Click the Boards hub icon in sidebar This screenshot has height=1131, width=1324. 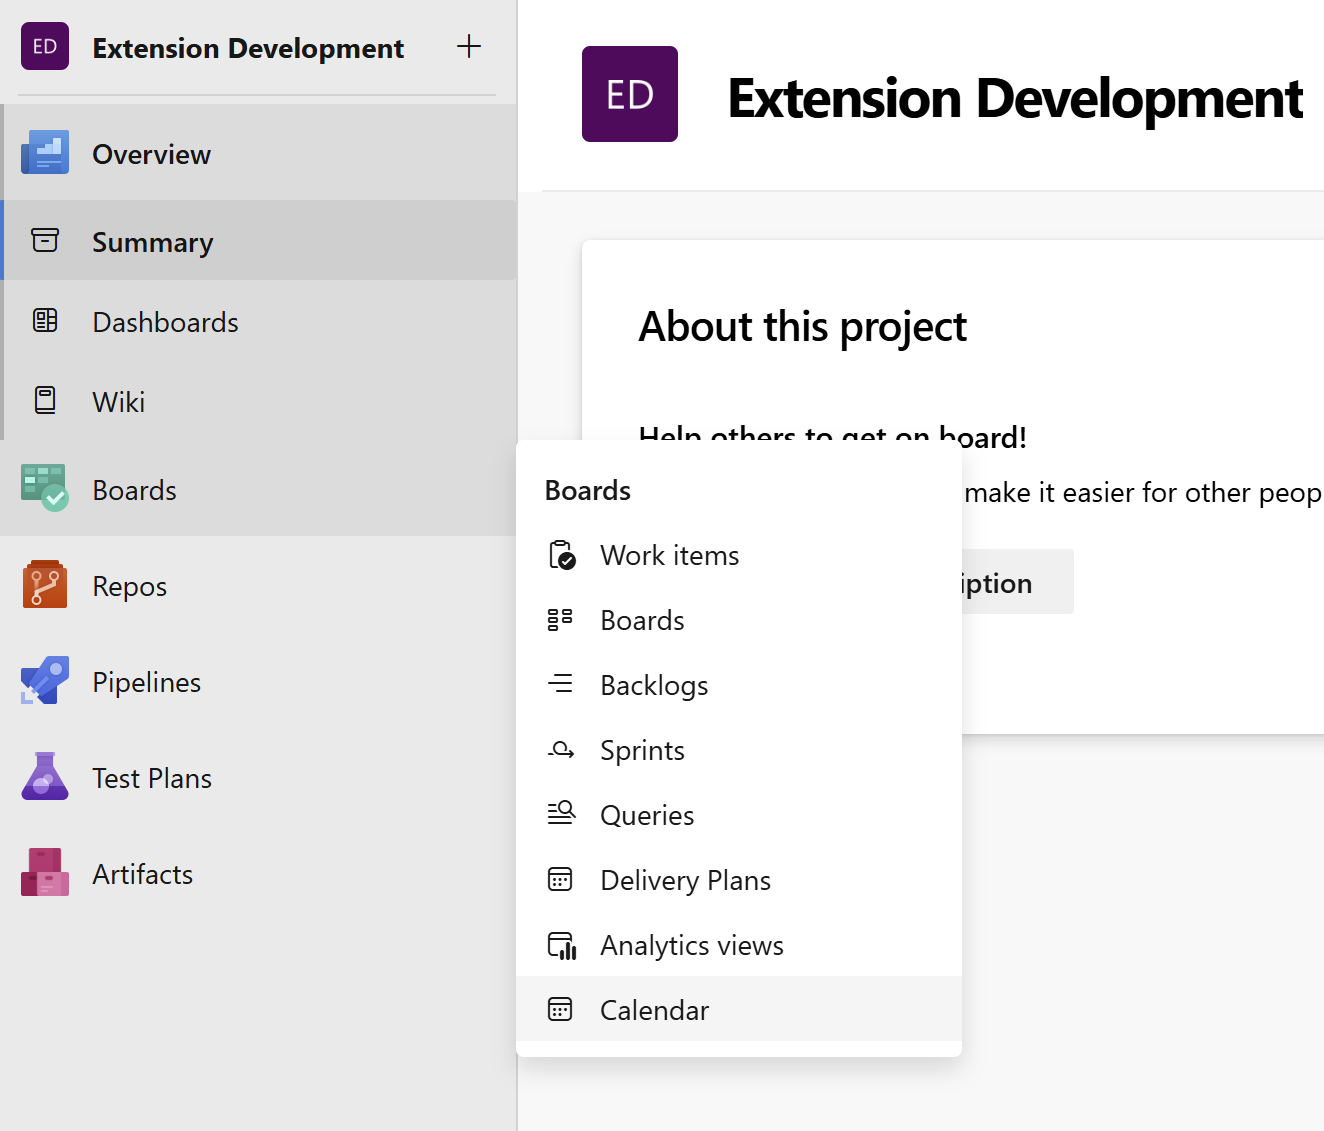point(45,489)
